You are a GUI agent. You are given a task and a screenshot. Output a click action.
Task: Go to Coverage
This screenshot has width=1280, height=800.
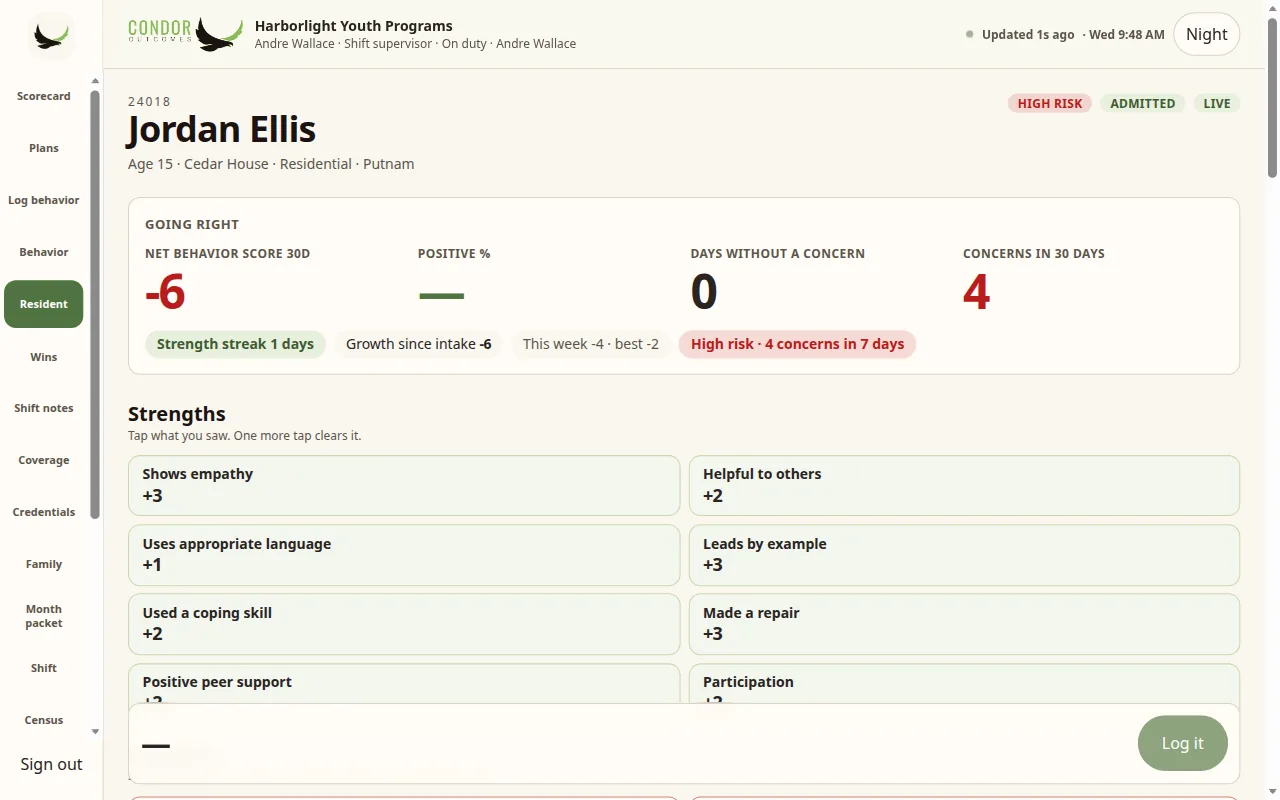[x=44, y=460]
